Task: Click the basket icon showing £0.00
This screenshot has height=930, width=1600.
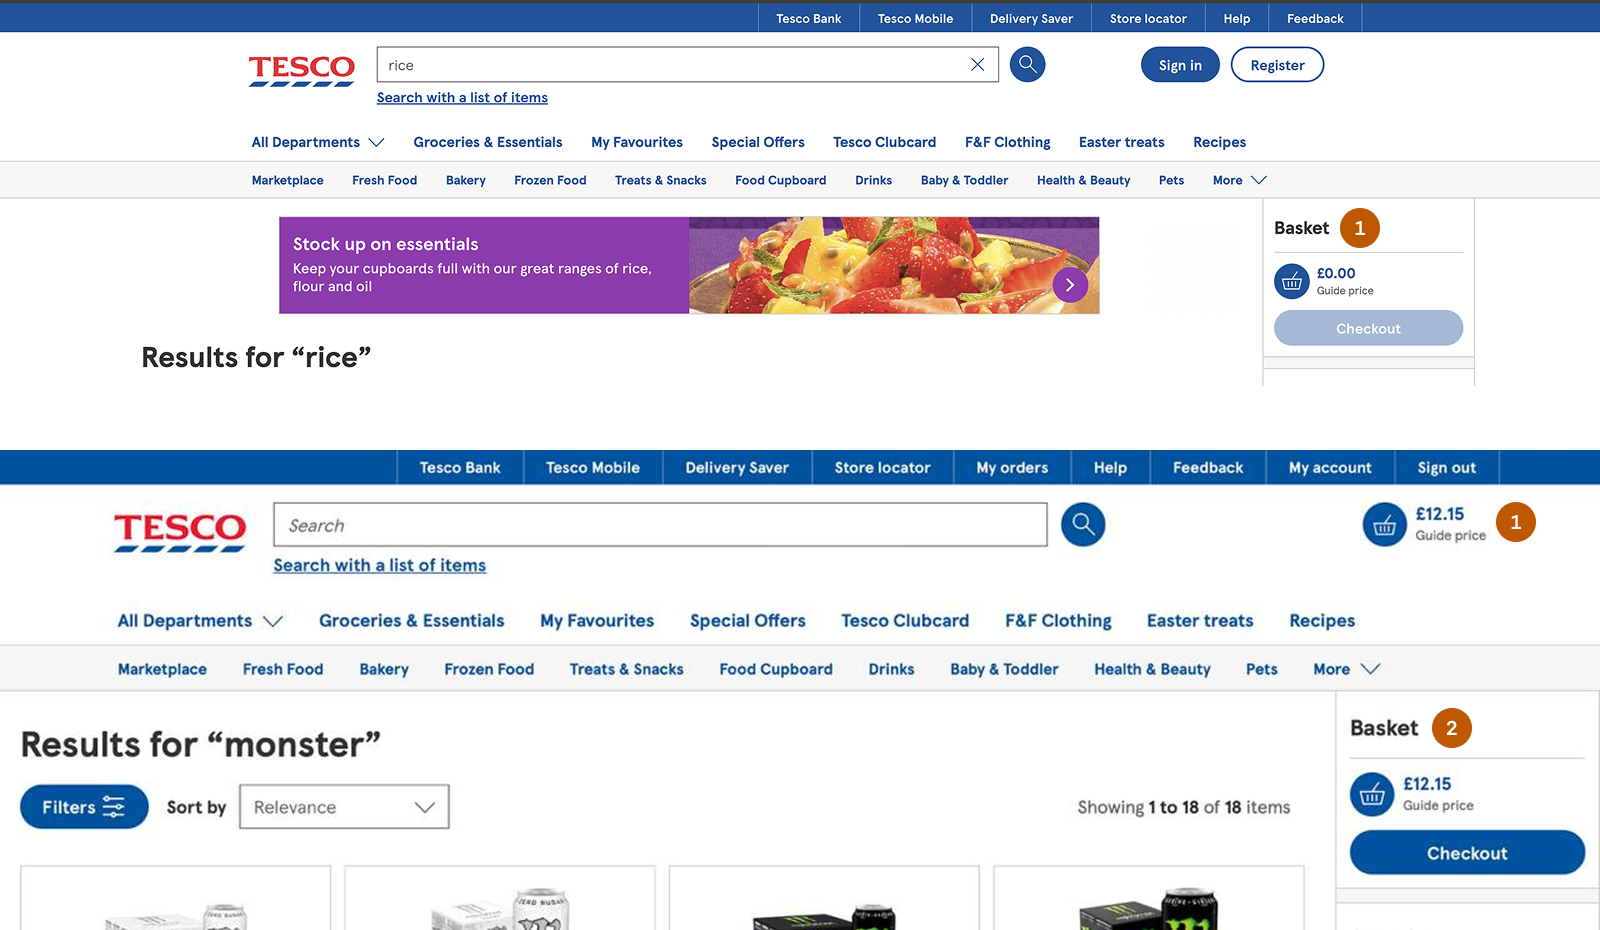Action: [1291, 282]
